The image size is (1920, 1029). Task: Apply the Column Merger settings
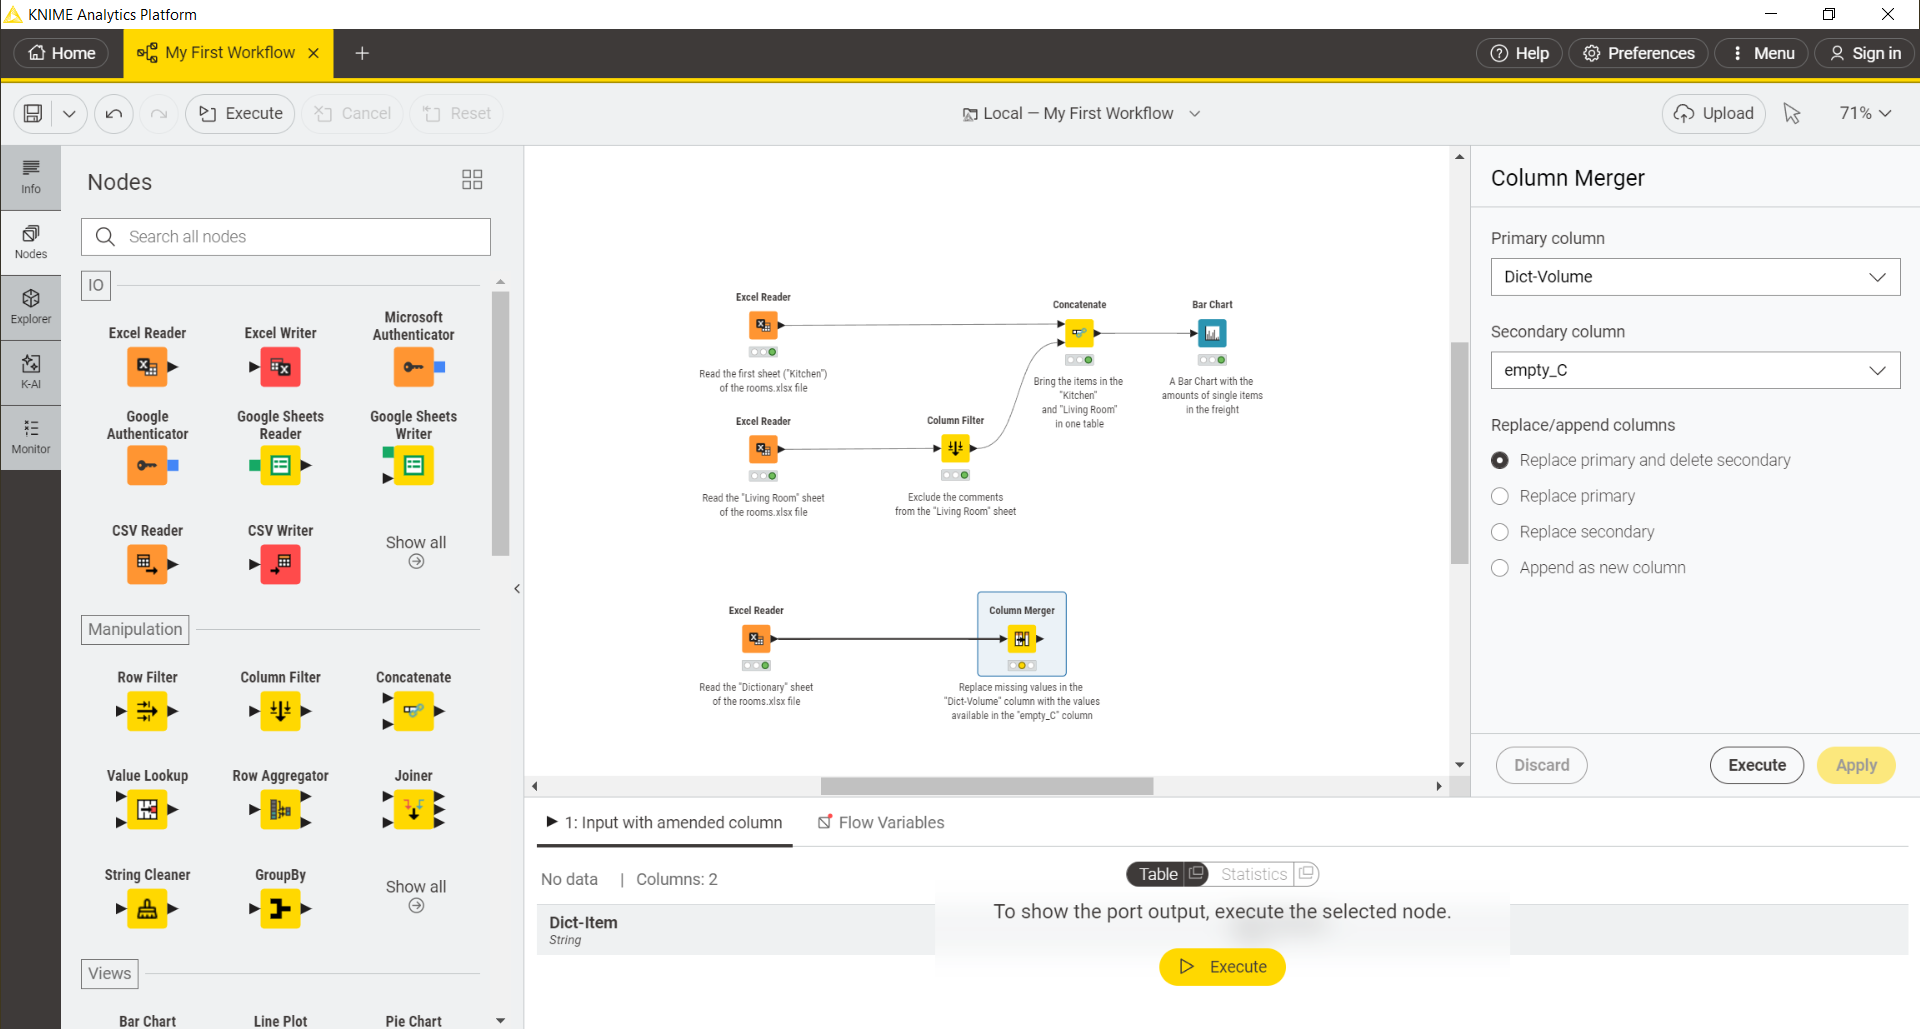click(1855, 765)
